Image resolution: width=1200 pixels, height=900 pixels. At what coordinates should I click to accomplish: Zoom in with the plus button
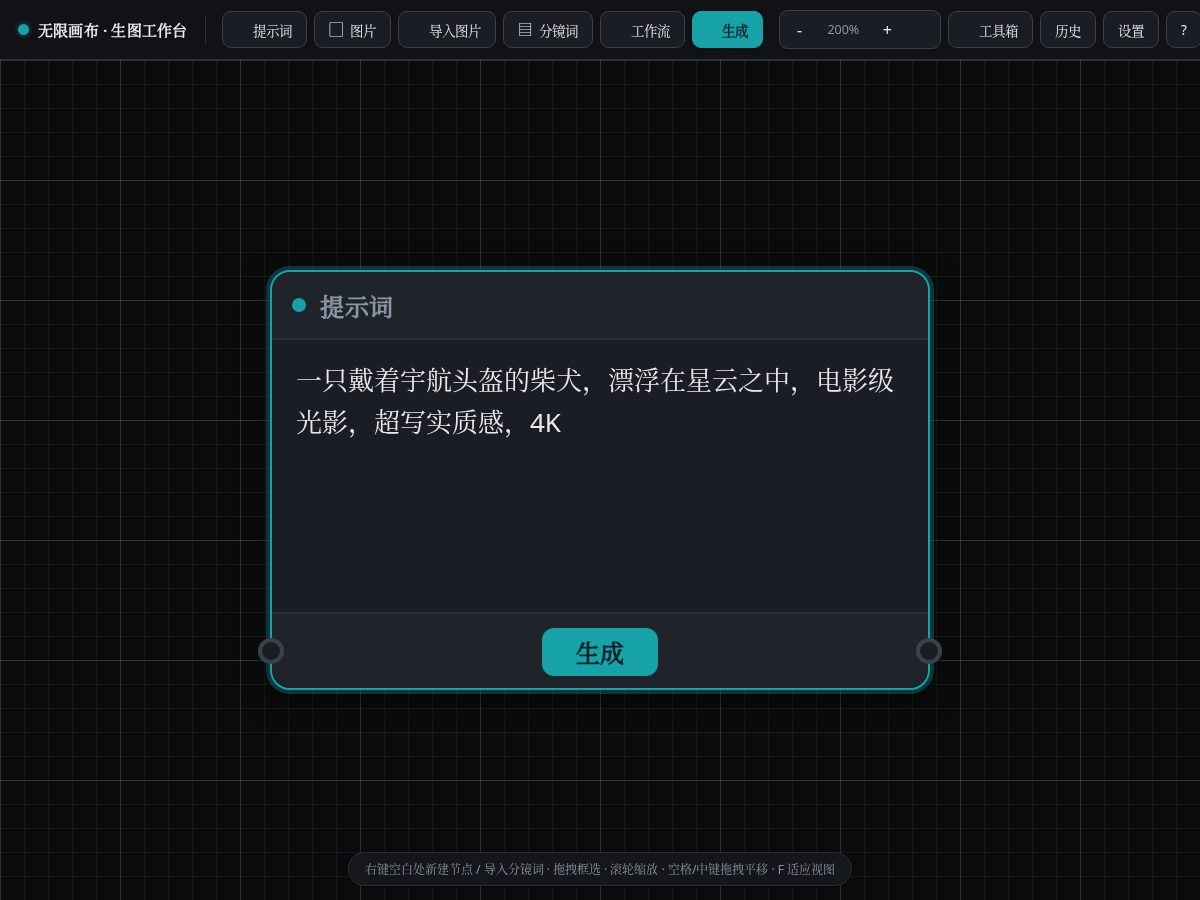click(887, 30)
